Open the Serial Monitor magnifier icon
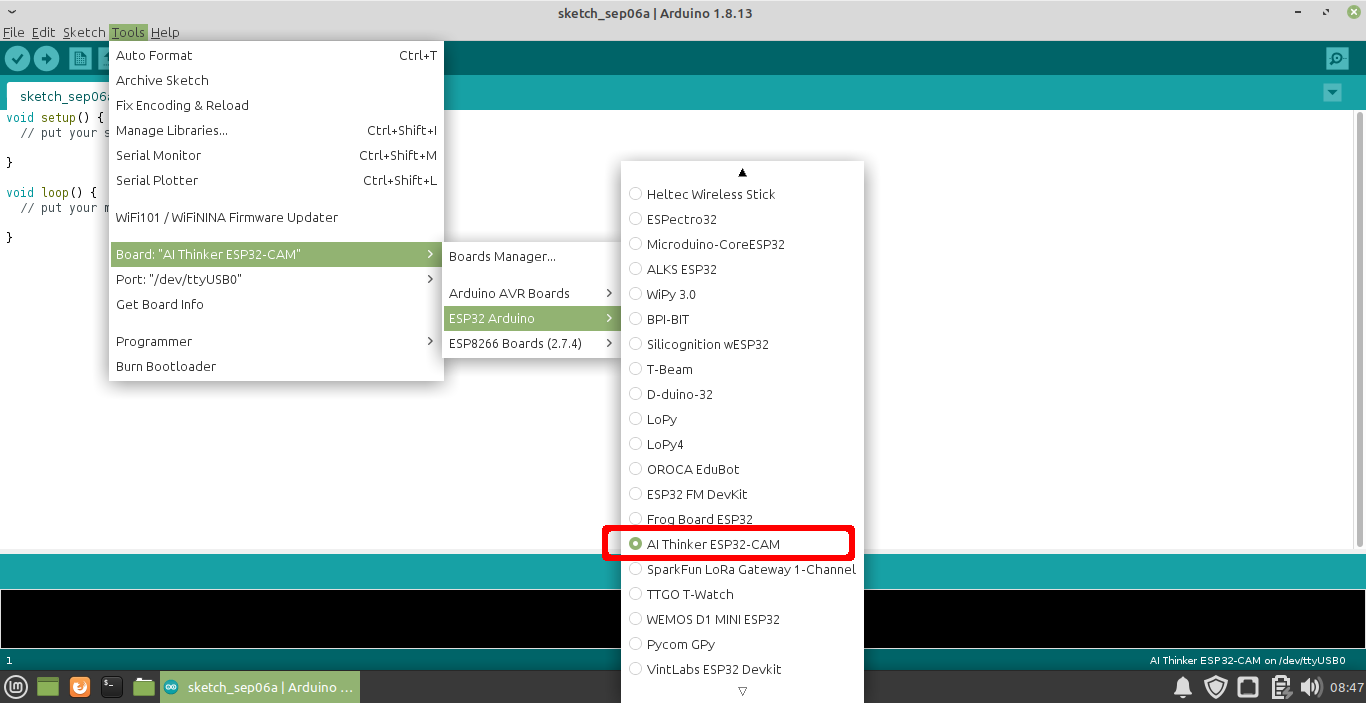1366x703 pixels. [x=1337, y=58]
